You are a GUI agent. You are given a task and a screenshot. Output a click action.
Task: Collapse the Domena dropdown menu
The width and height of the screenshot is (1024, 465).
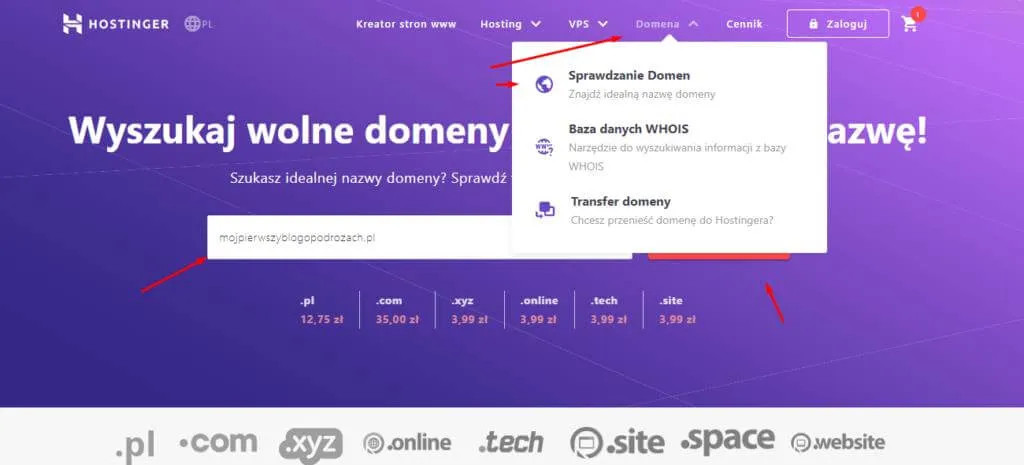pos(666,24)
